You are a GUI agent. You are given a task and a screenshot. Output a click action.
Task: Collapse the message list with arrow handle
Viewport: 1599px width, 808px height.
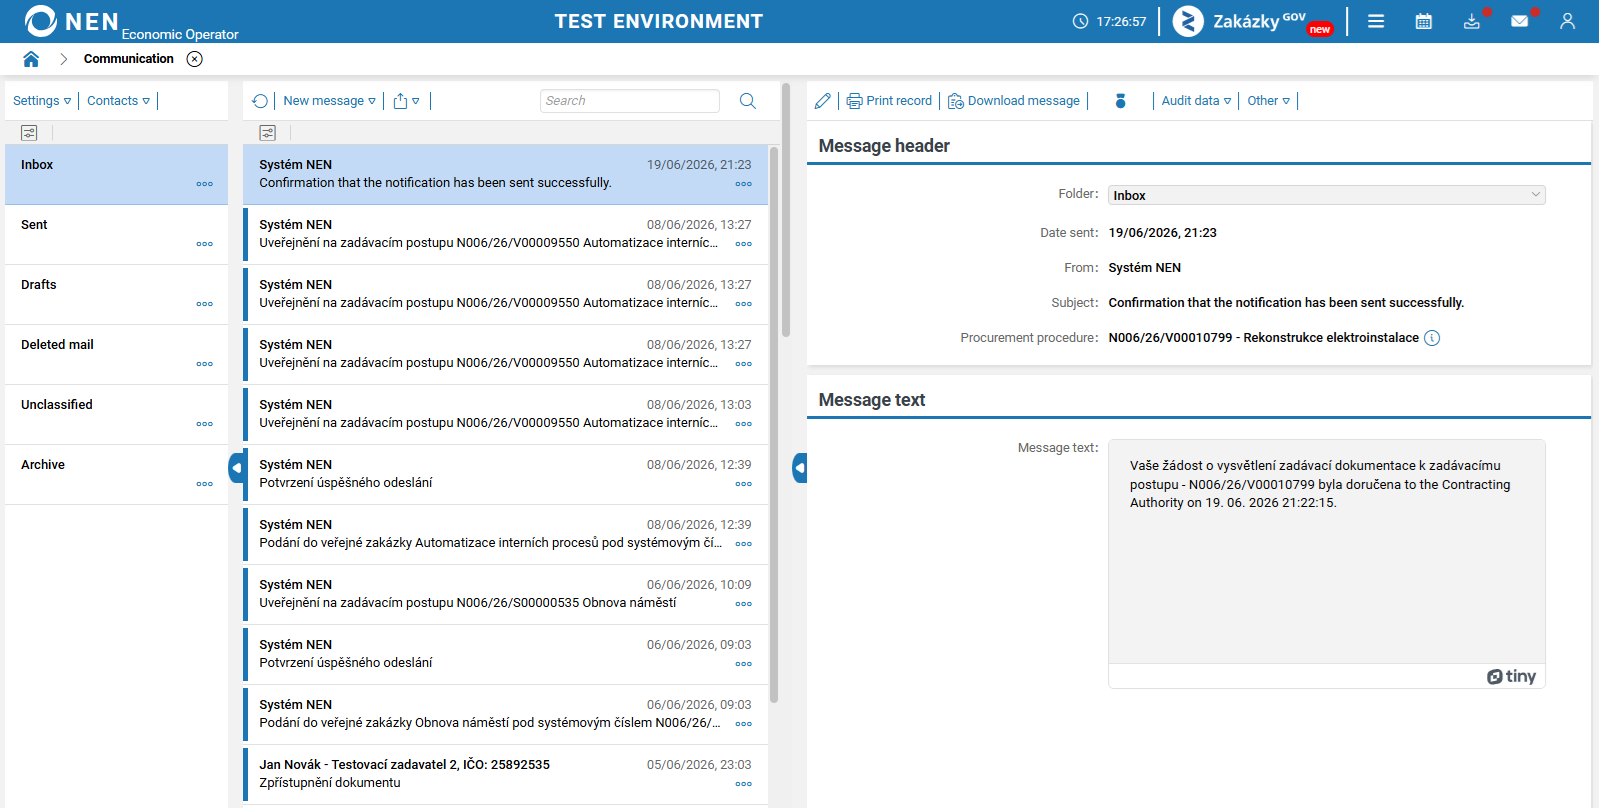tap(800, 468)
